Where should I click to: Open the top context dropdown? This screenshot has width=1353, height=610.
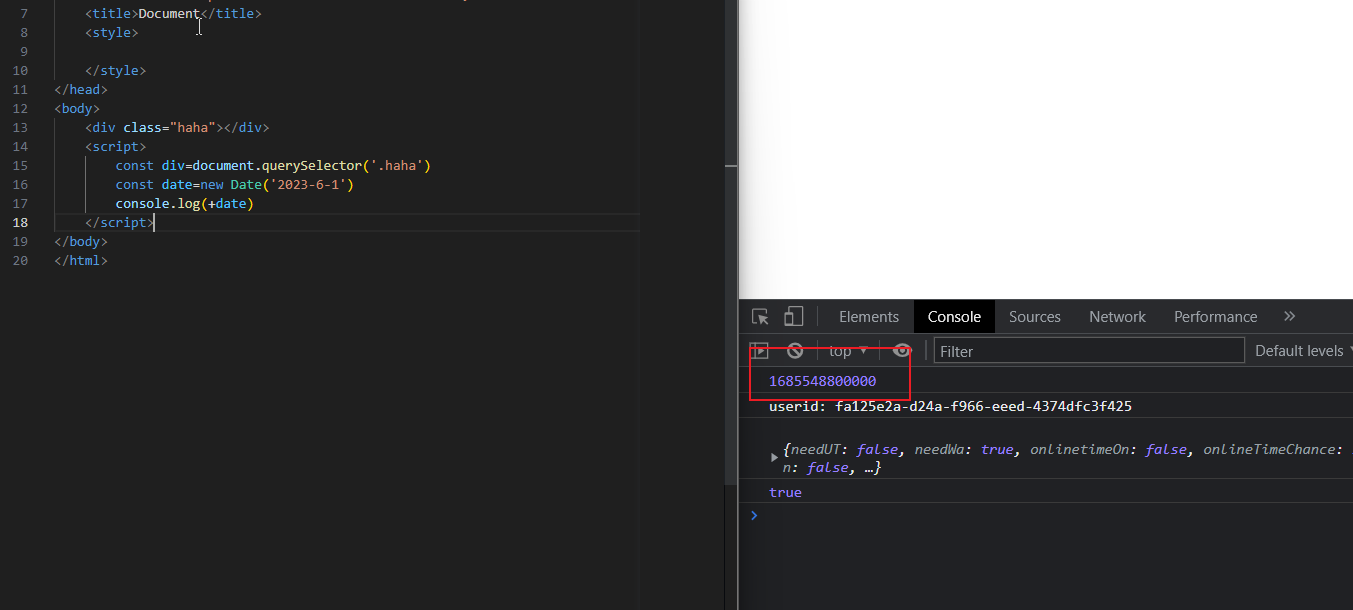coord(847,351)
